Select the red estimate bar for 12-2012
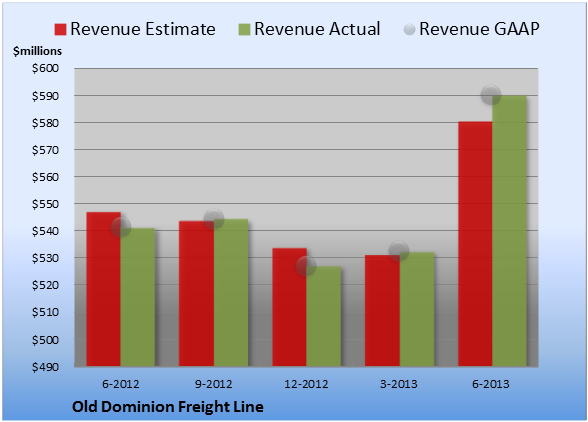The width and height of the screenshot is (588, 422). [290, 307]
